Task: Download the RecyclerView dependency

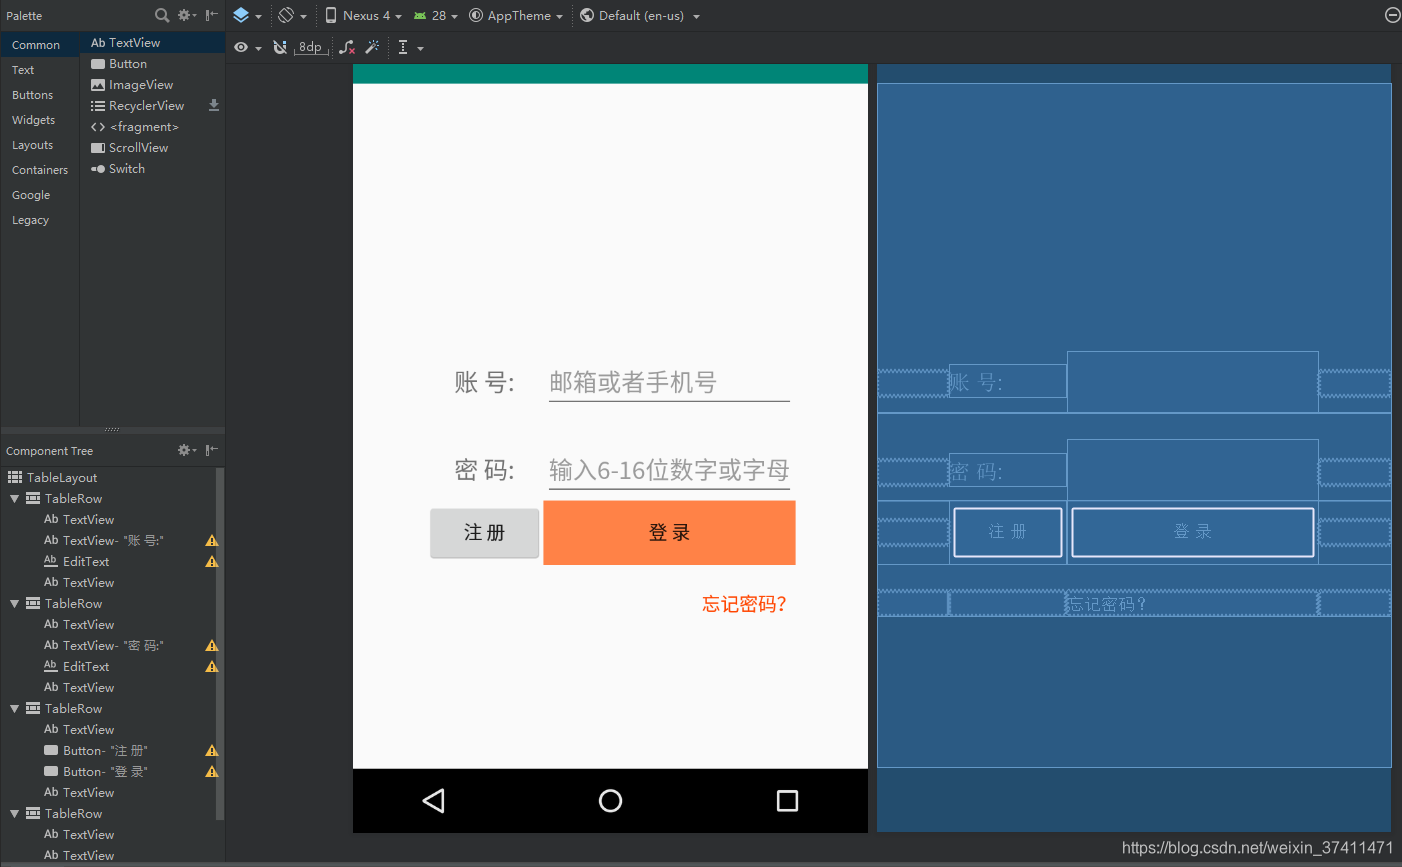Action: click(x=213, y=105)
